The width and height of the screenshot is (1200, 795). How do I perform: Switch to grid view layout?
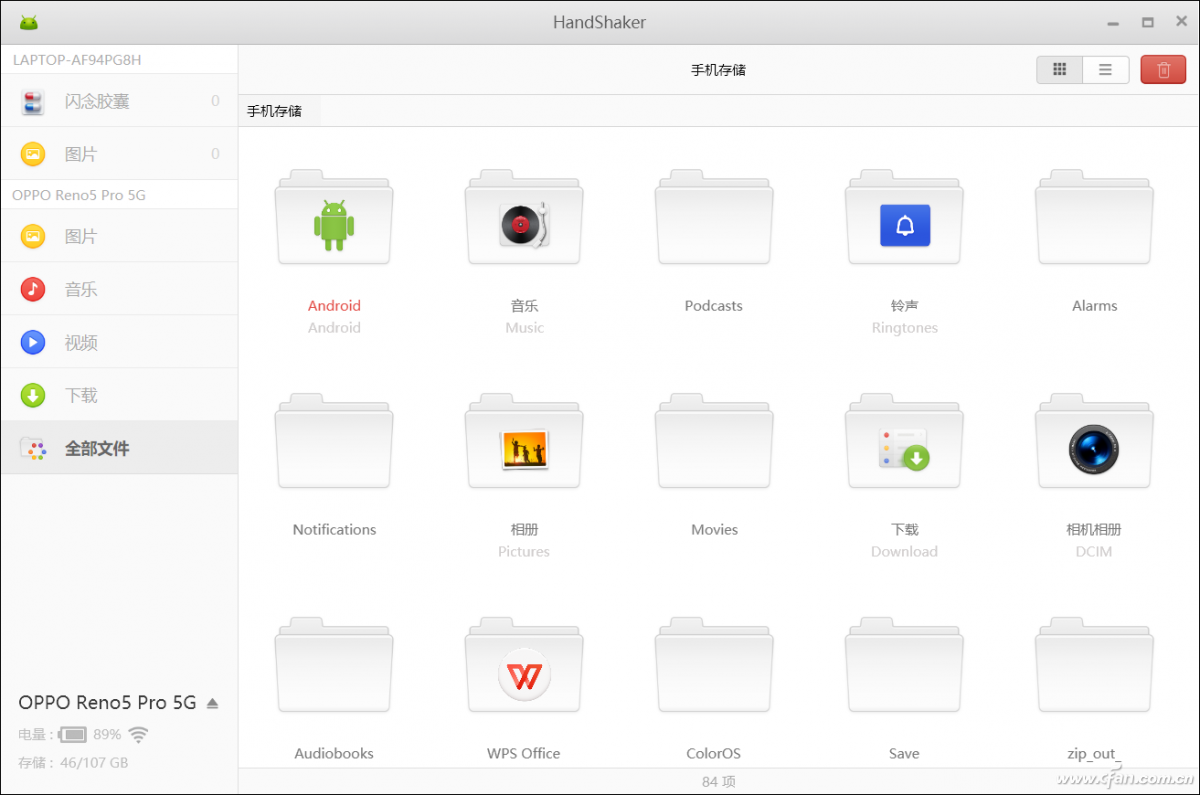pos(1059,69)
